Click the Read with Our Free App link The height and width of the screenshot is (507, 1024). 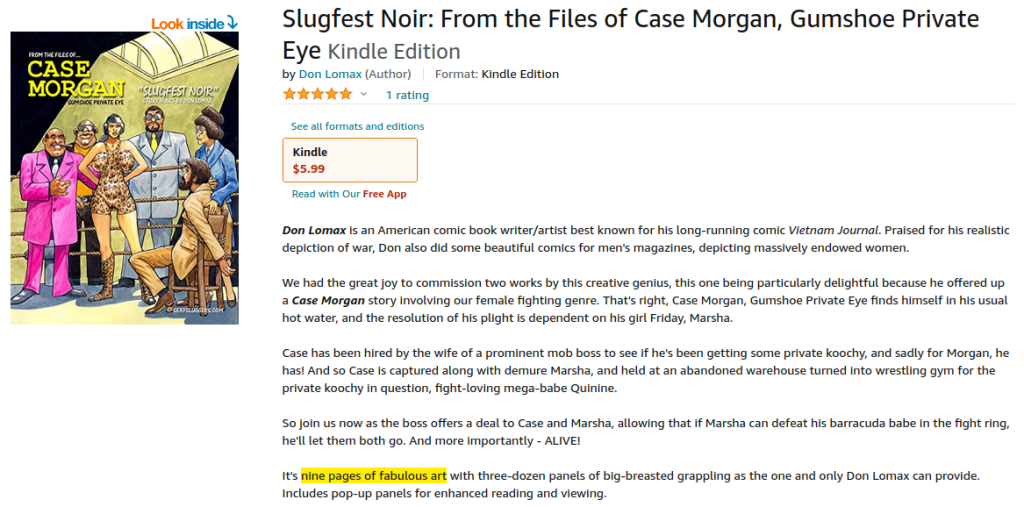(x=349, y=194)
